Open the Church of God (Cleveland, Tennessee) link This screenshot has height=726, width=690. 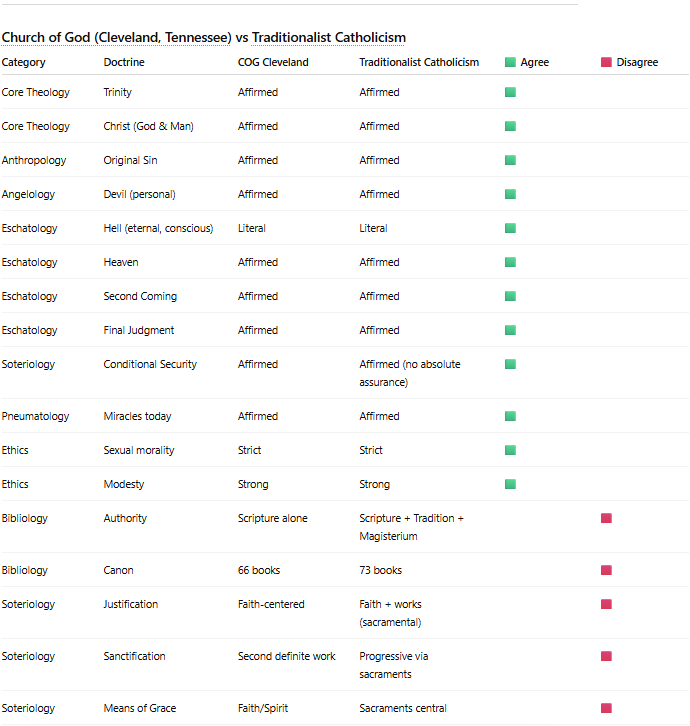pyautogui.click(x=116, y=38)
